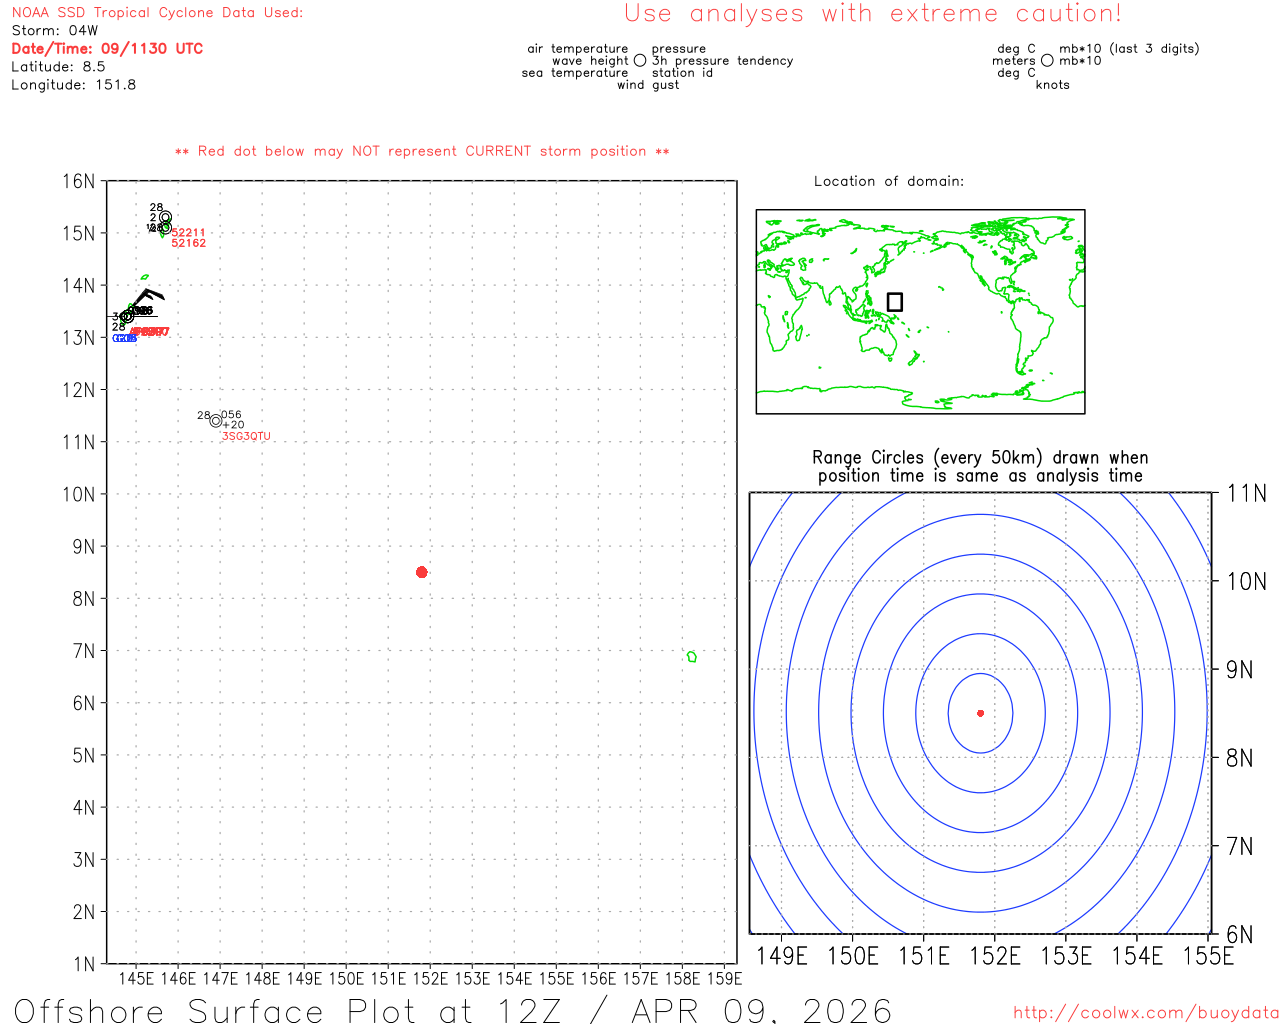The image size is (1280, 1024).
Task: Select the "Longitude: 151.8" value
Action: pos(74,85)
